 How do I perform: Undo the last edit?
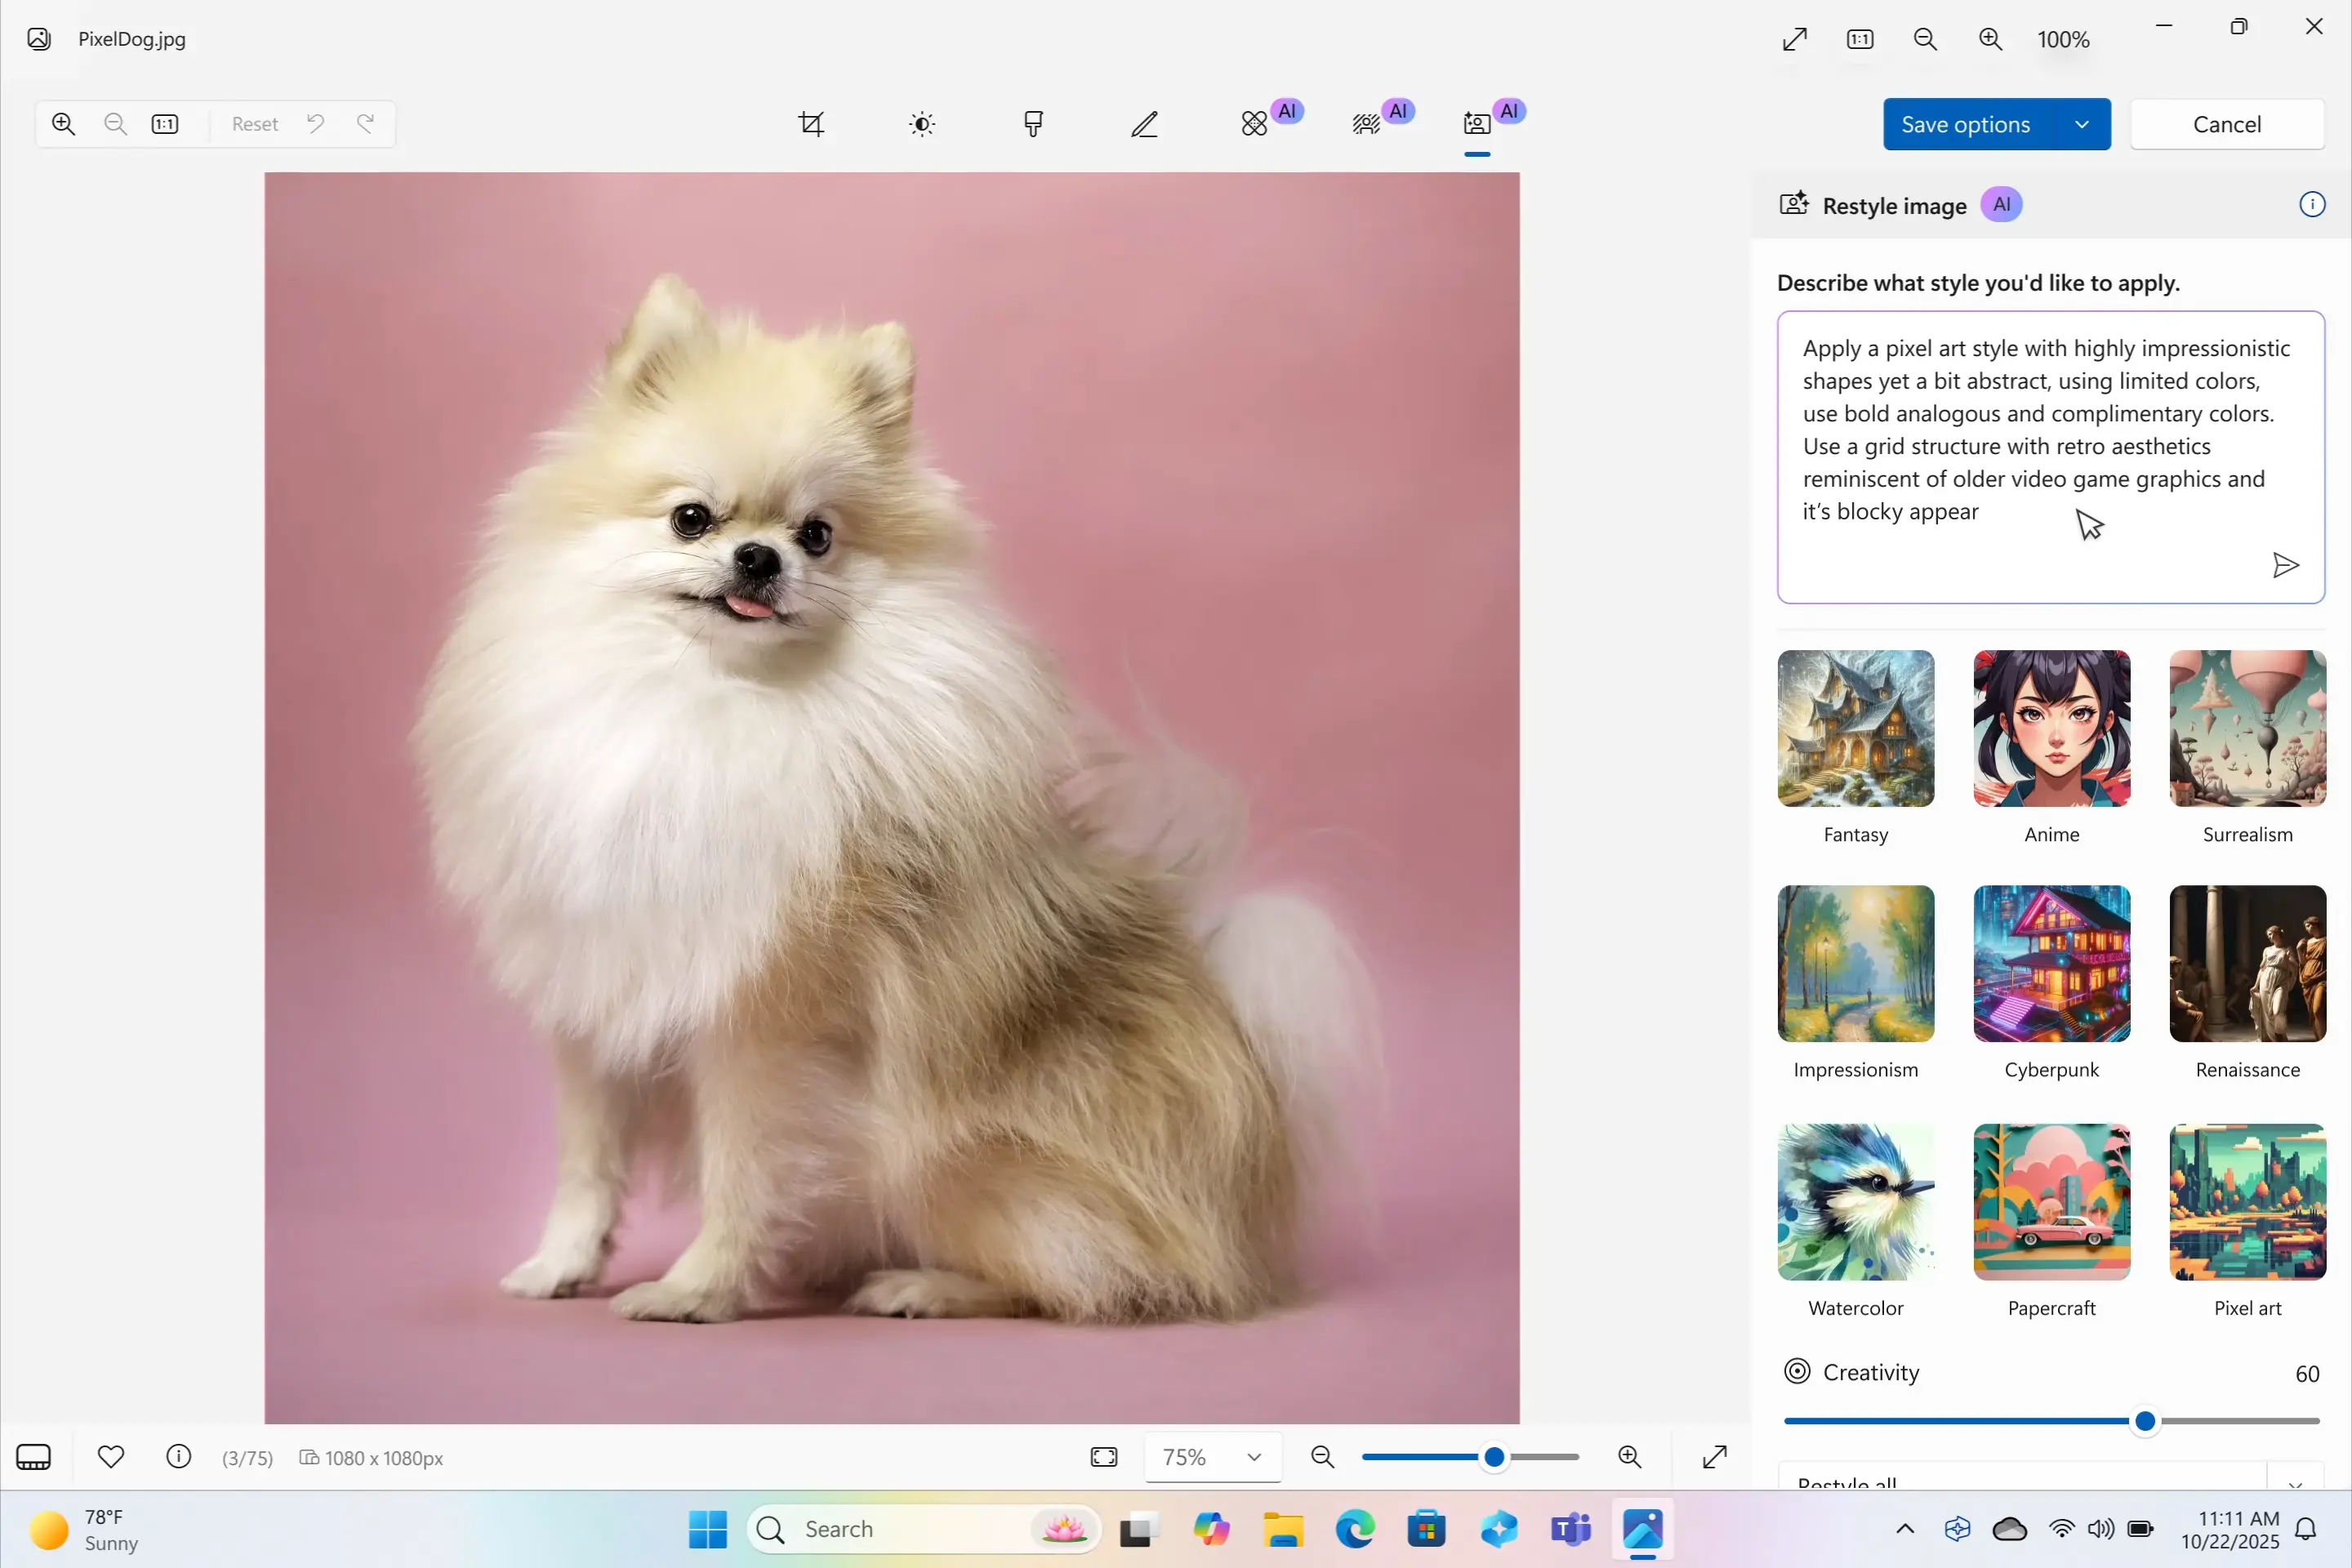[x=315, y=123]
